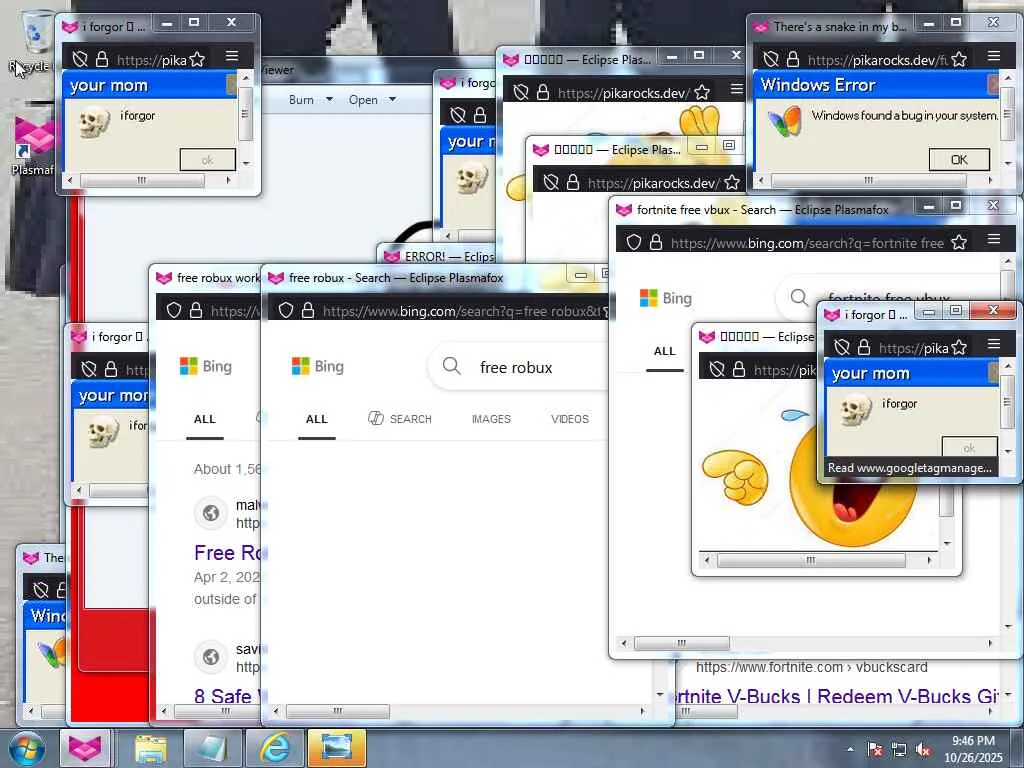Click Bing logo in free robux Search window

tap(317, 366)
